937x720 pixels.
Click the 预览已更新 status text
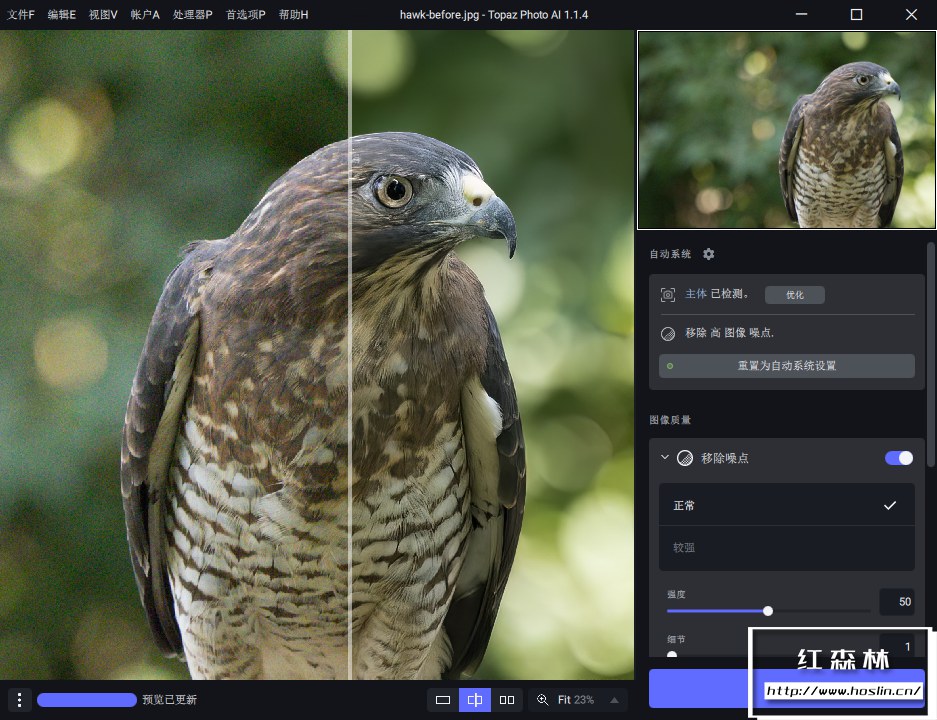170,700
